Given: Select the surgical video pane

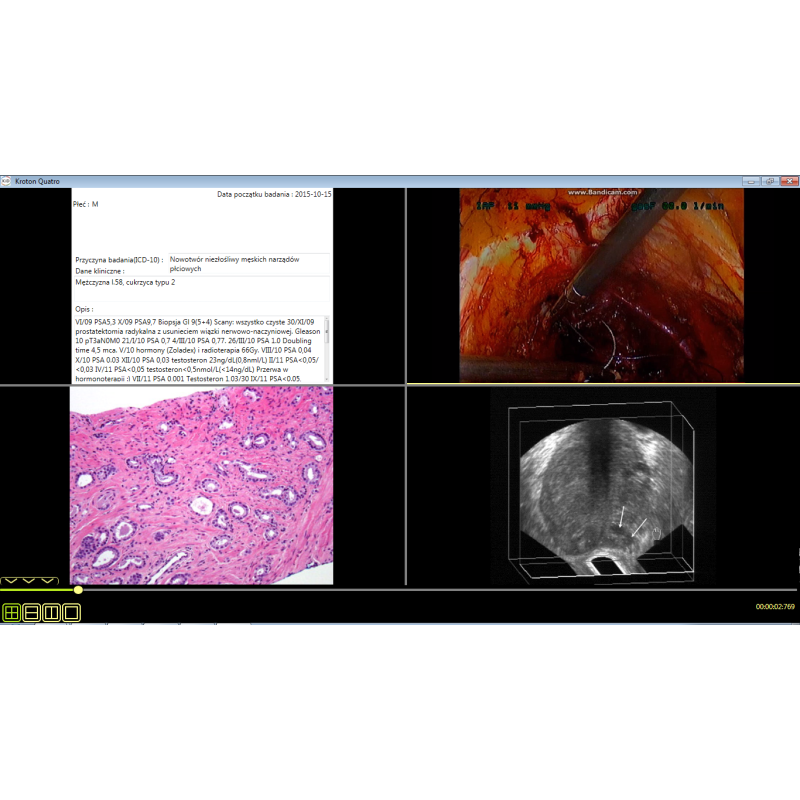Looking at the screenshot, I should [602, 285].
